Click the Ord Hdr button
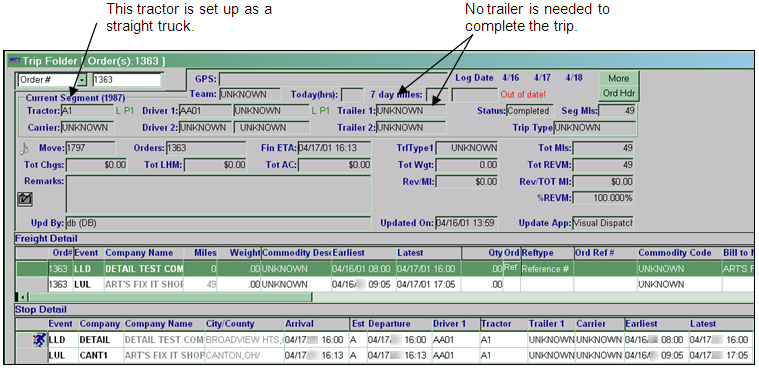 click(x=619, y=92)
